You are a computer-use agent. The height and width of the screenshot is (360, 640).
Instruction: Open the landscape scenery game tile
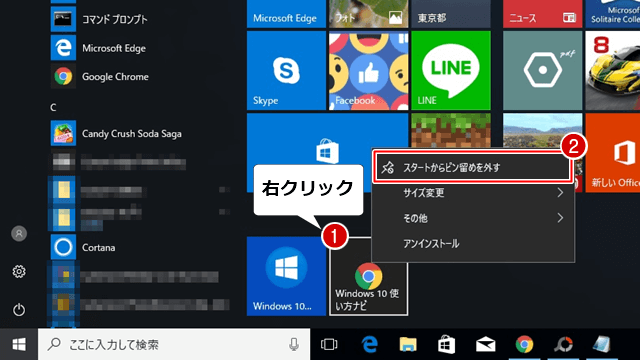click(542, 131)
